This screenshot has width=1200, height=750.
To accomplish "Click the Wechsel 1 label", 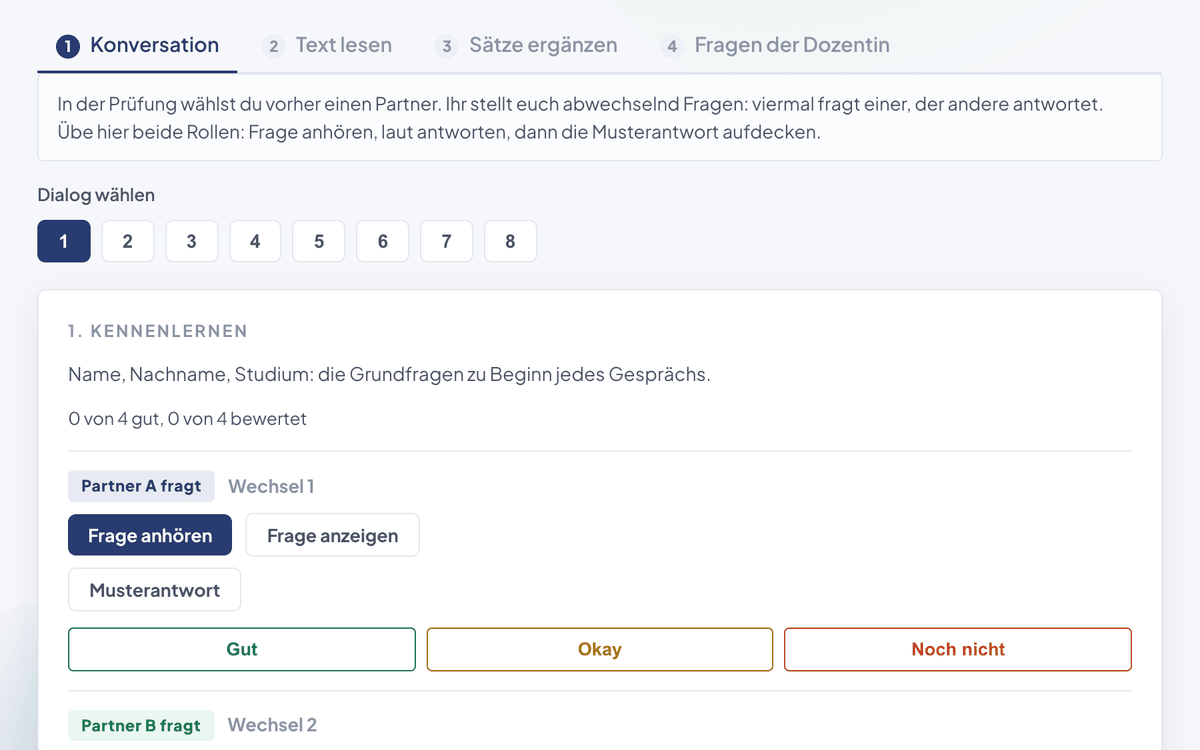I will click(x=271, y=486).
